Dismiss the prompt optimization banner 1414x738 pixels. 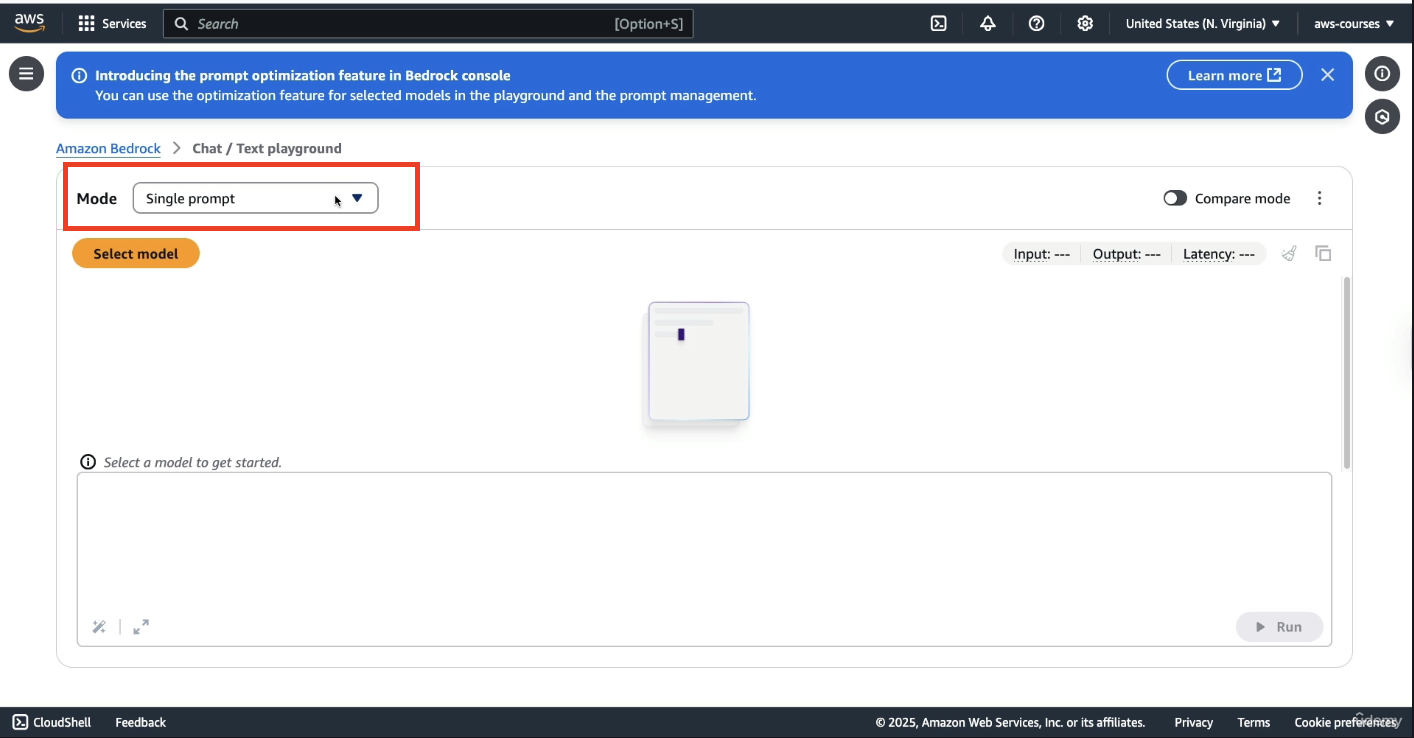[1327, 75]
